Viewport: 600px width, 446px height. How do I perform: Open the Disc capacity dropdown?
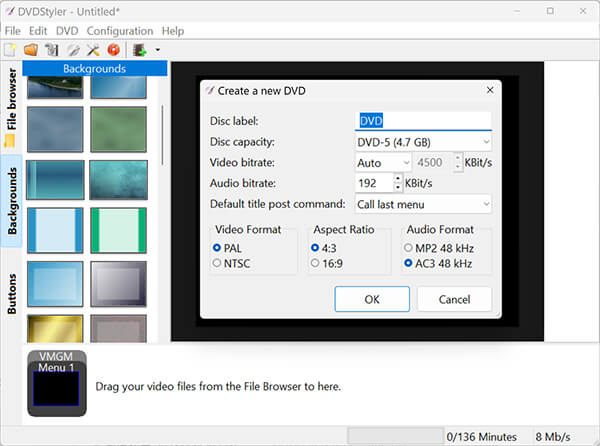tap(423, 142)
